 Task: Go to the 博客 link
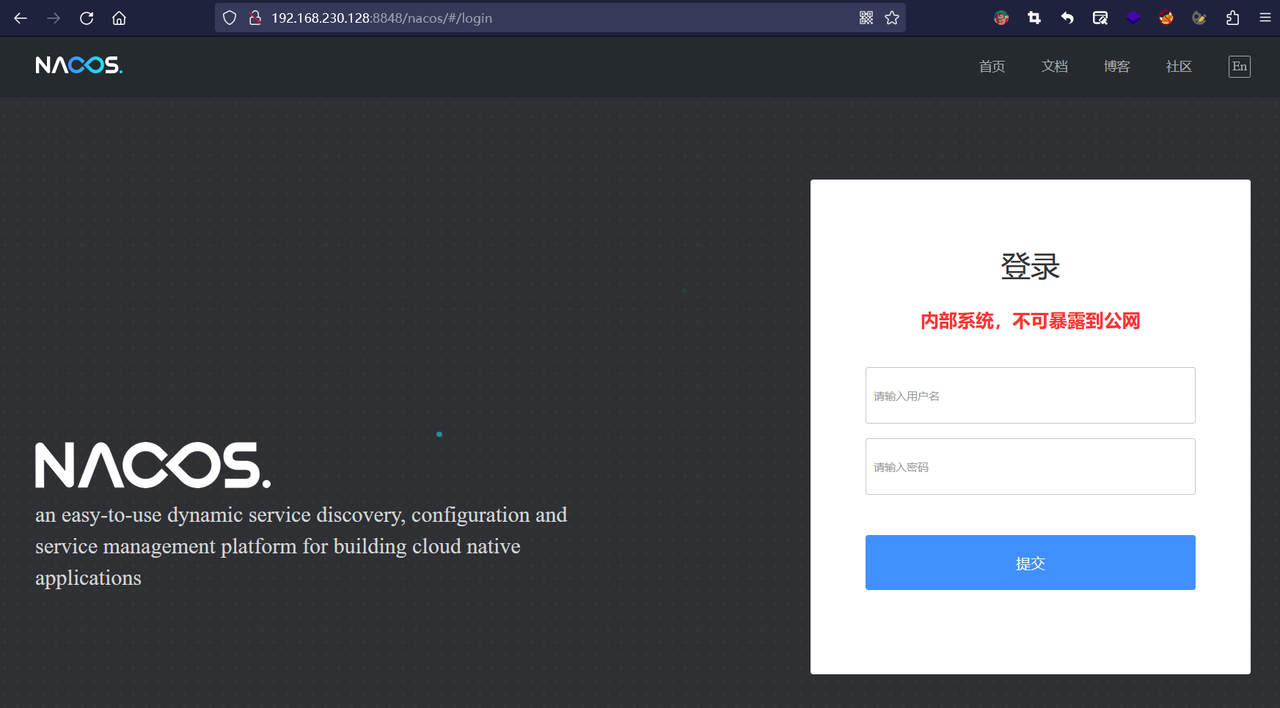tap(1117, 67)
